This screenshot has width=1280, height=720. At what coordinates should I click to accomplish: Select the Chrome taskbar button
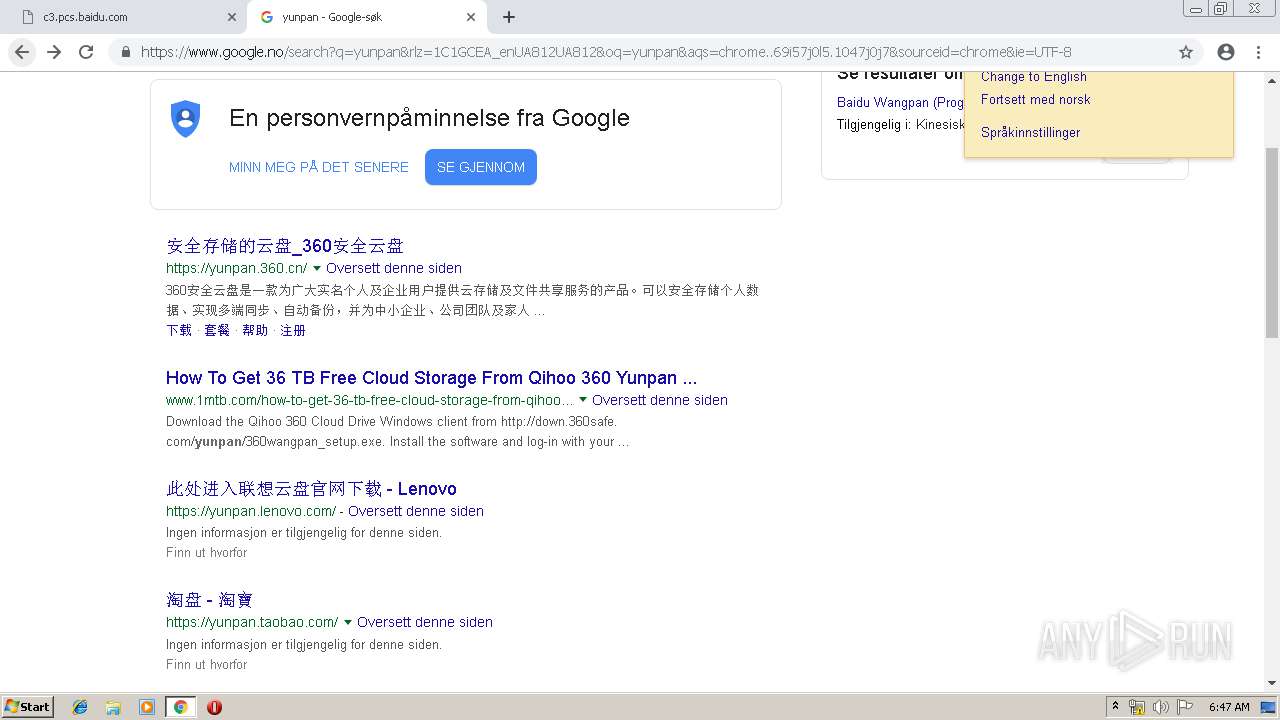point(180,707)
